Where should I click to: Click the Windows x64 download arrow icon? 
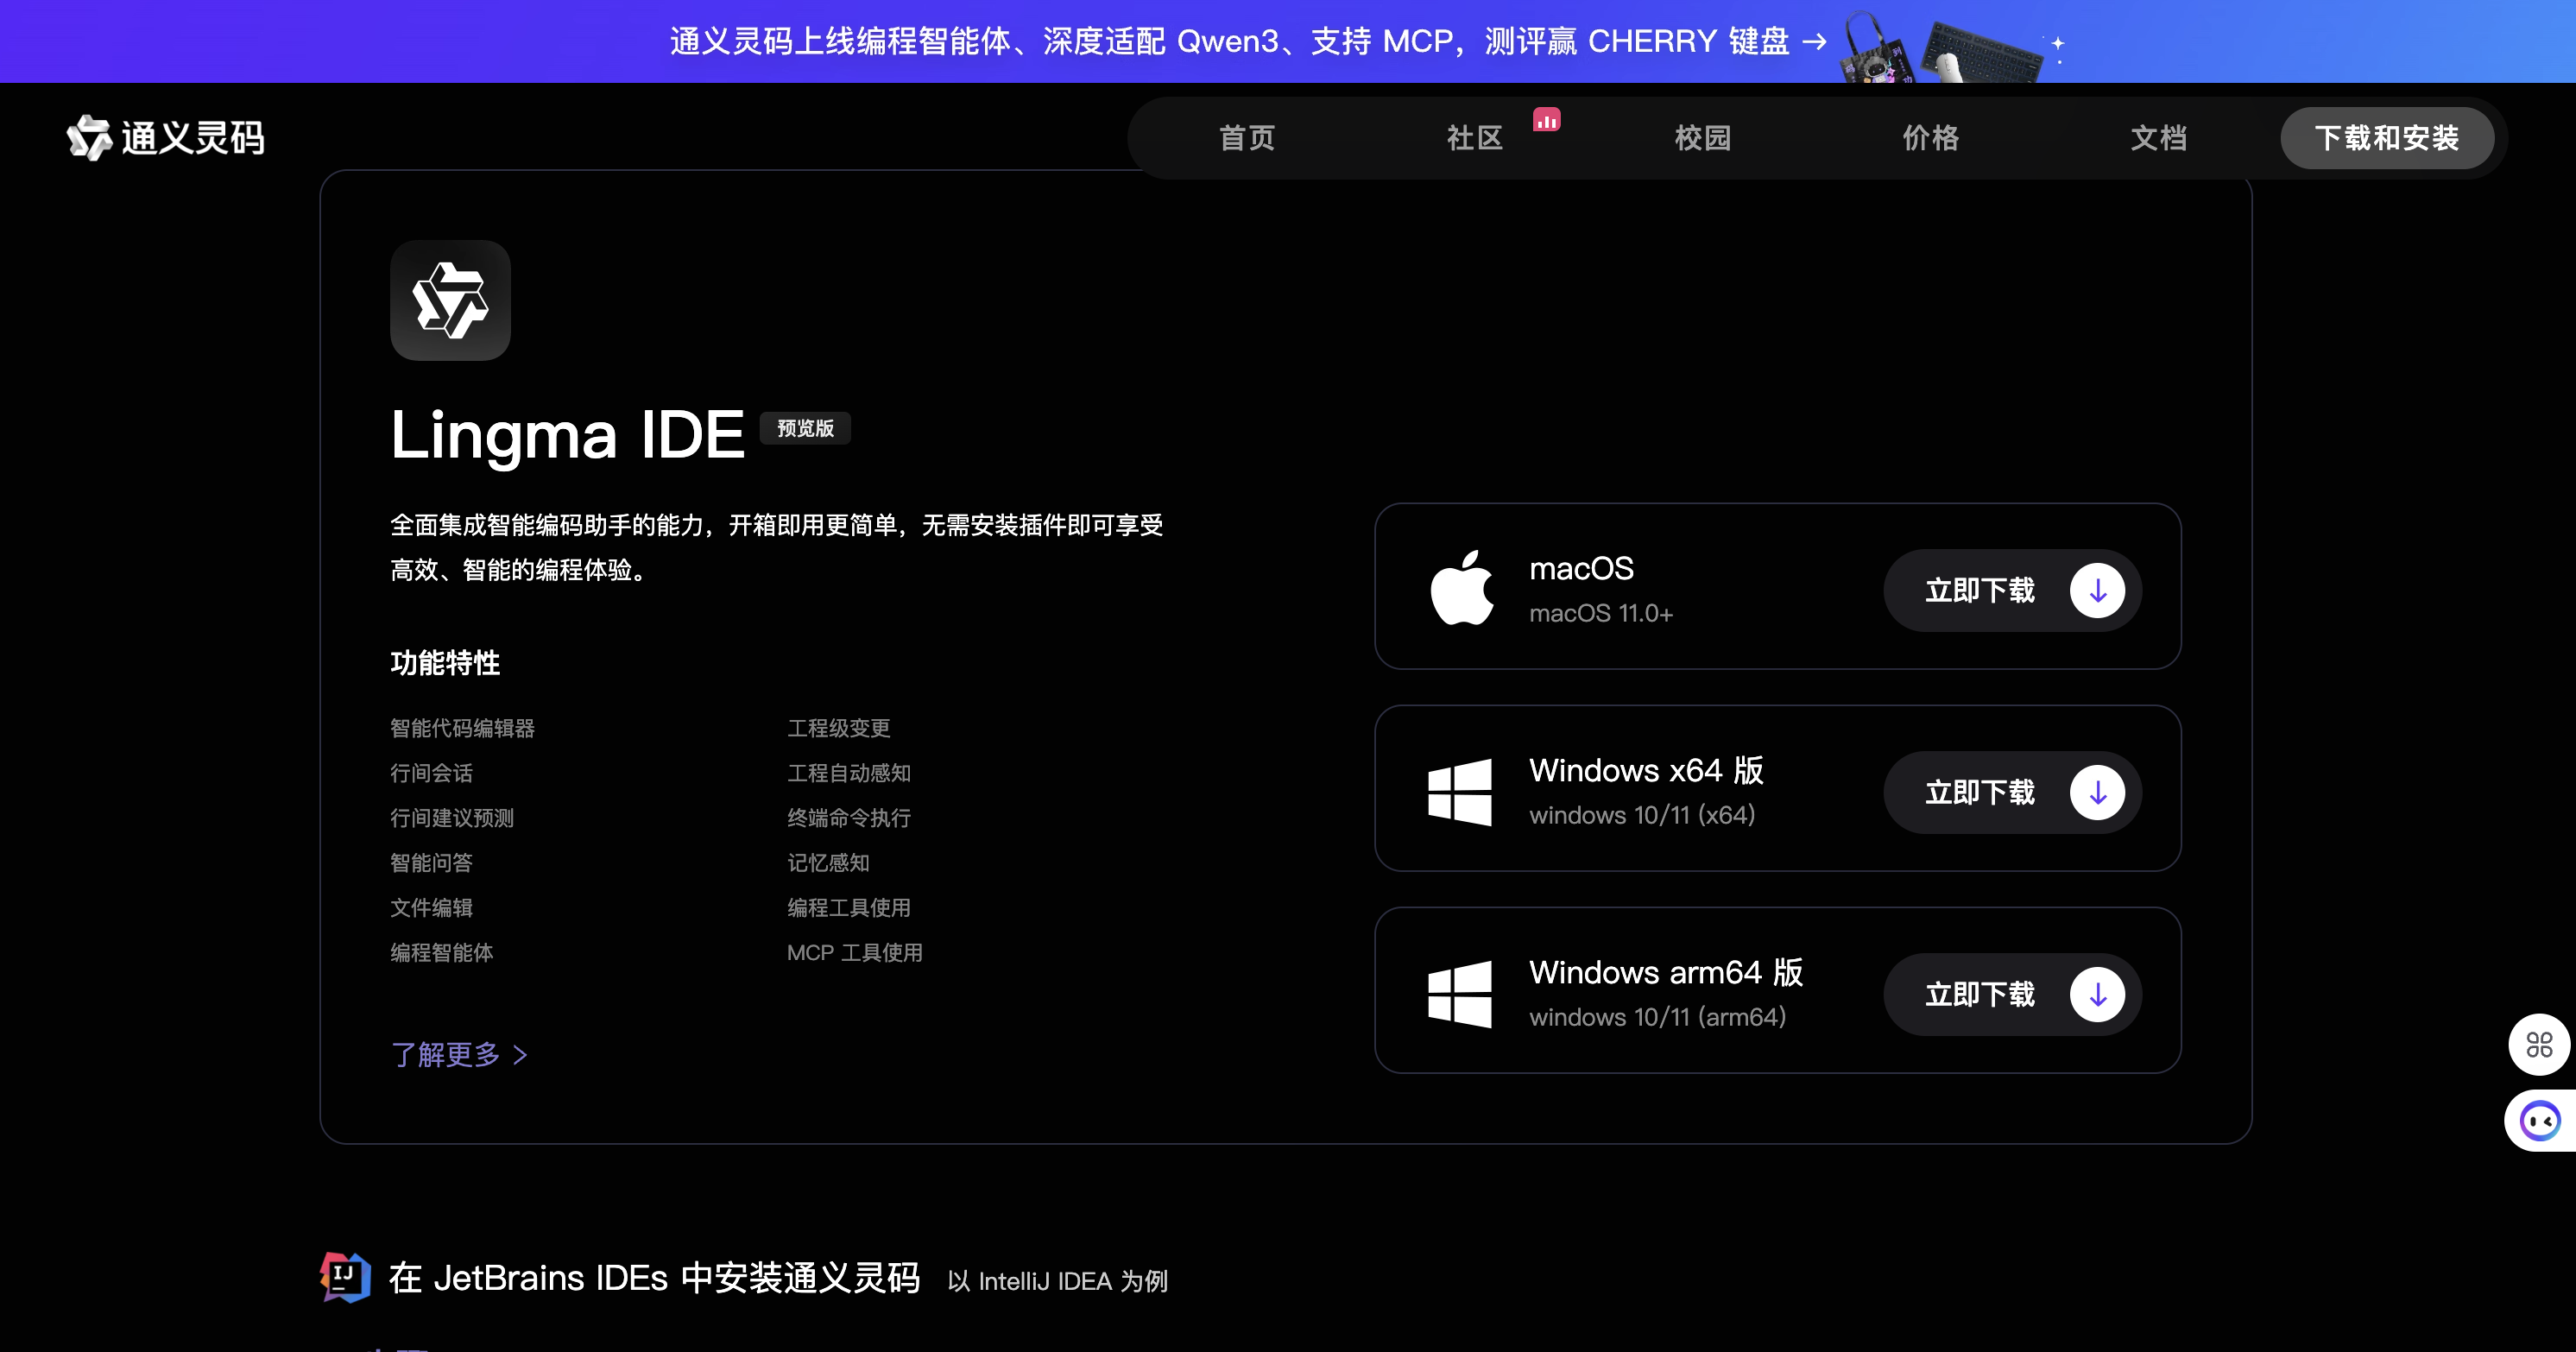[2097, 793]
